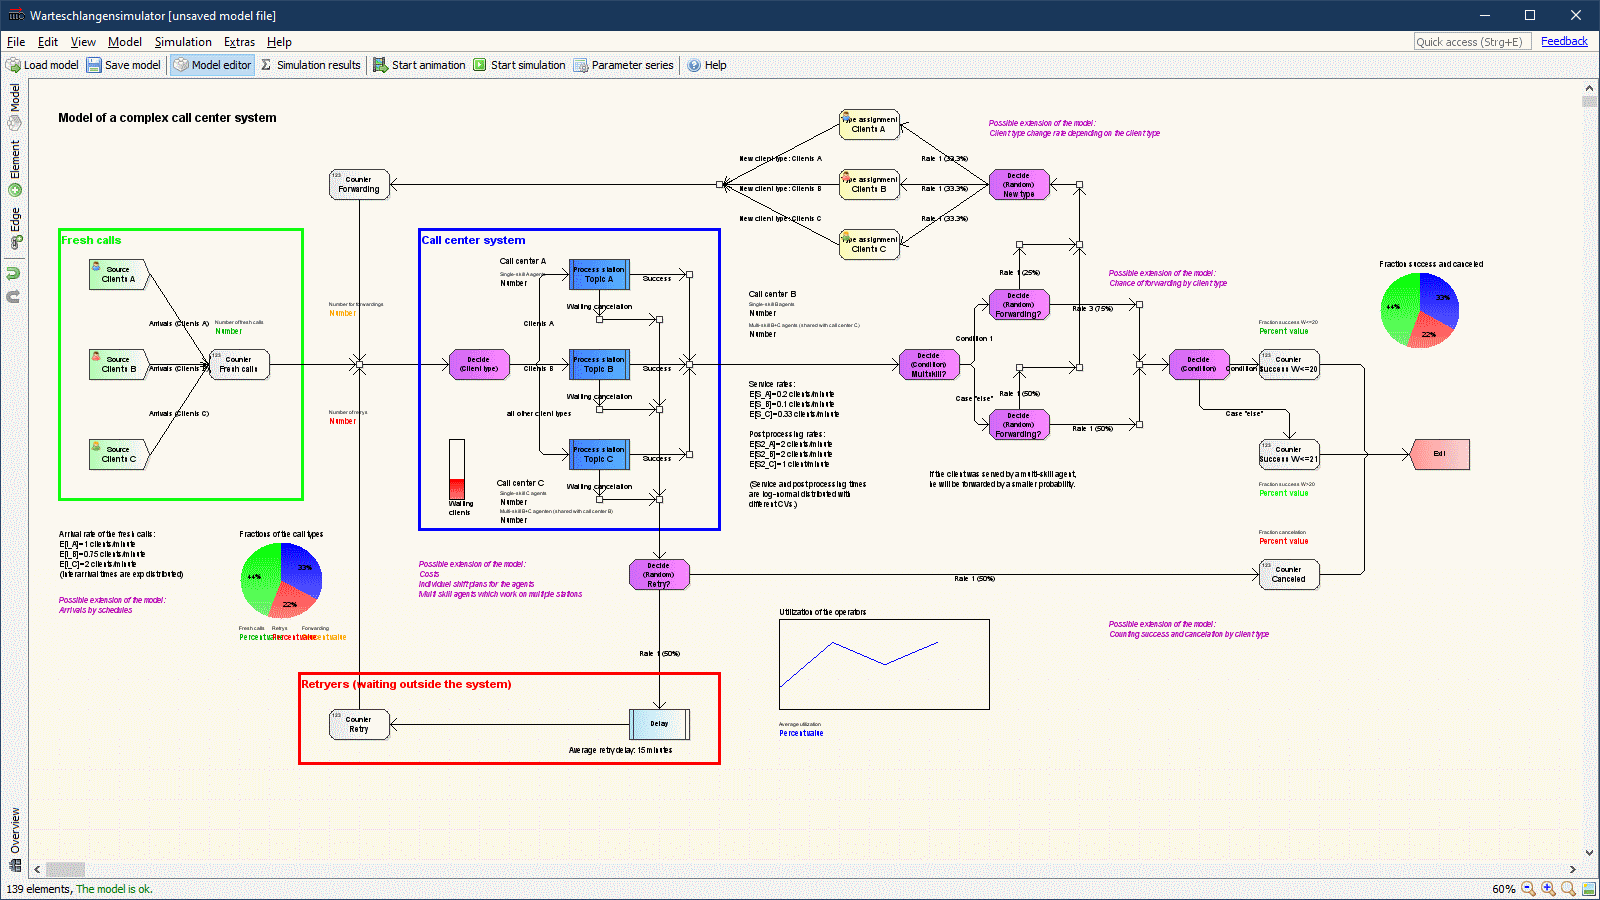Zoom in with the plus magnifier

tap(1548, 889)
